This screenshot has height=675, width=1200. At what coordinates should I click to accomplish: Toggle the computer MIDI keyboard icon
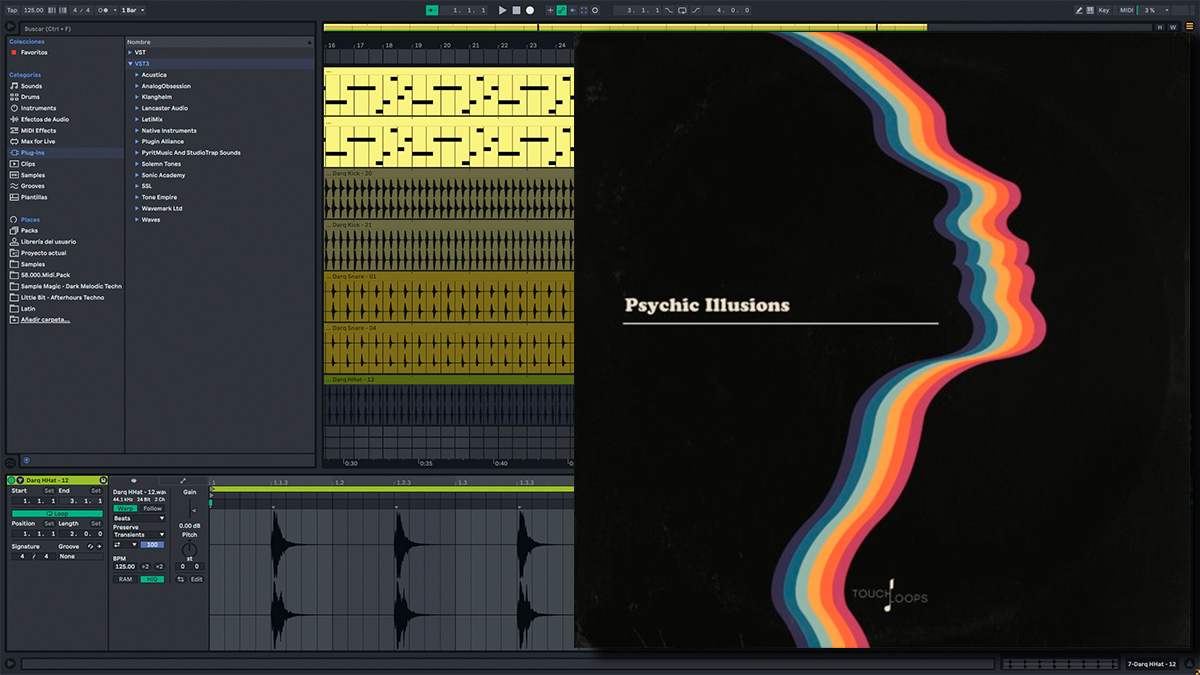pos(1090,10)
